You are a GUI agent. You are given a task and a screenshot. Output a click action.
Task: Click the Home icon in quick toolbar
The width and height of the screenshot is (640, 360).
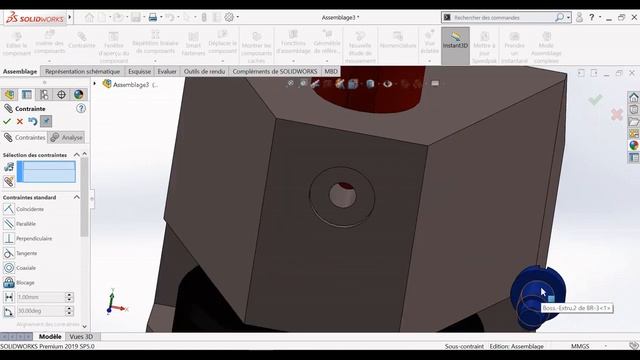[x=89, y=18]
